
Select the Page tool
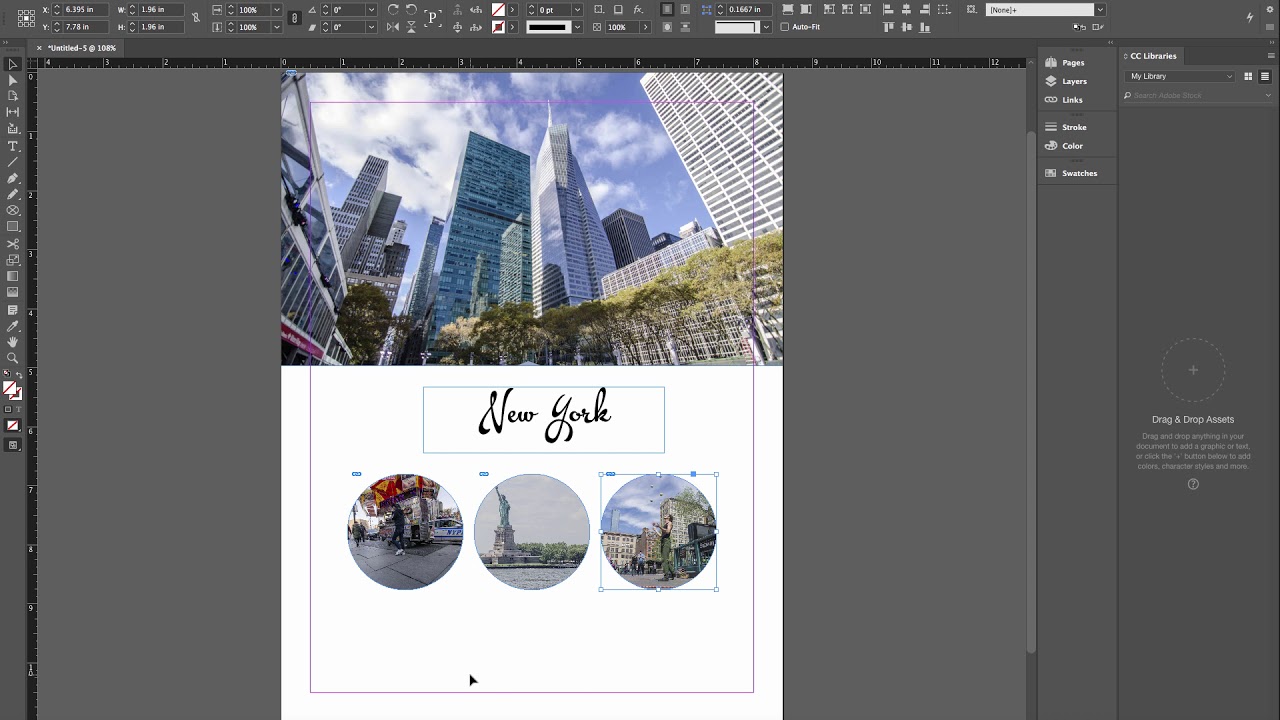coord(12,96)
